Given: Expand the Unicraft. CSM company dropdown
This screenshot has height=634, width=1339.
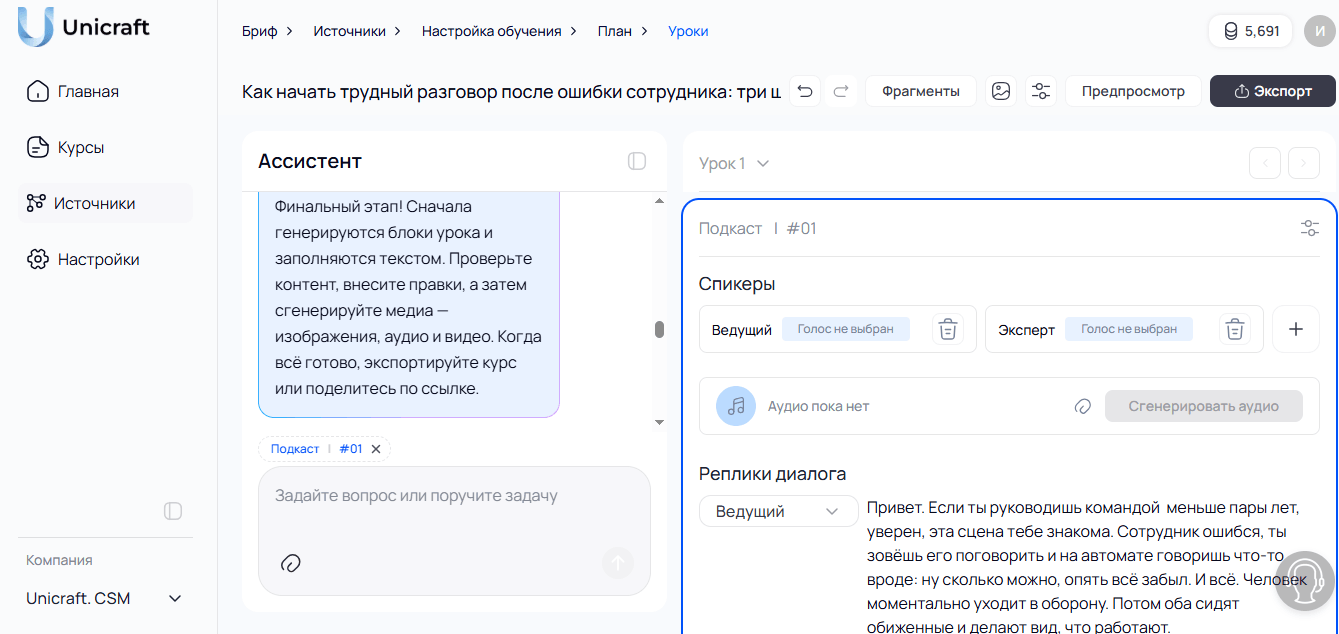Looking at the screenshot, I should tap(105, 598).
